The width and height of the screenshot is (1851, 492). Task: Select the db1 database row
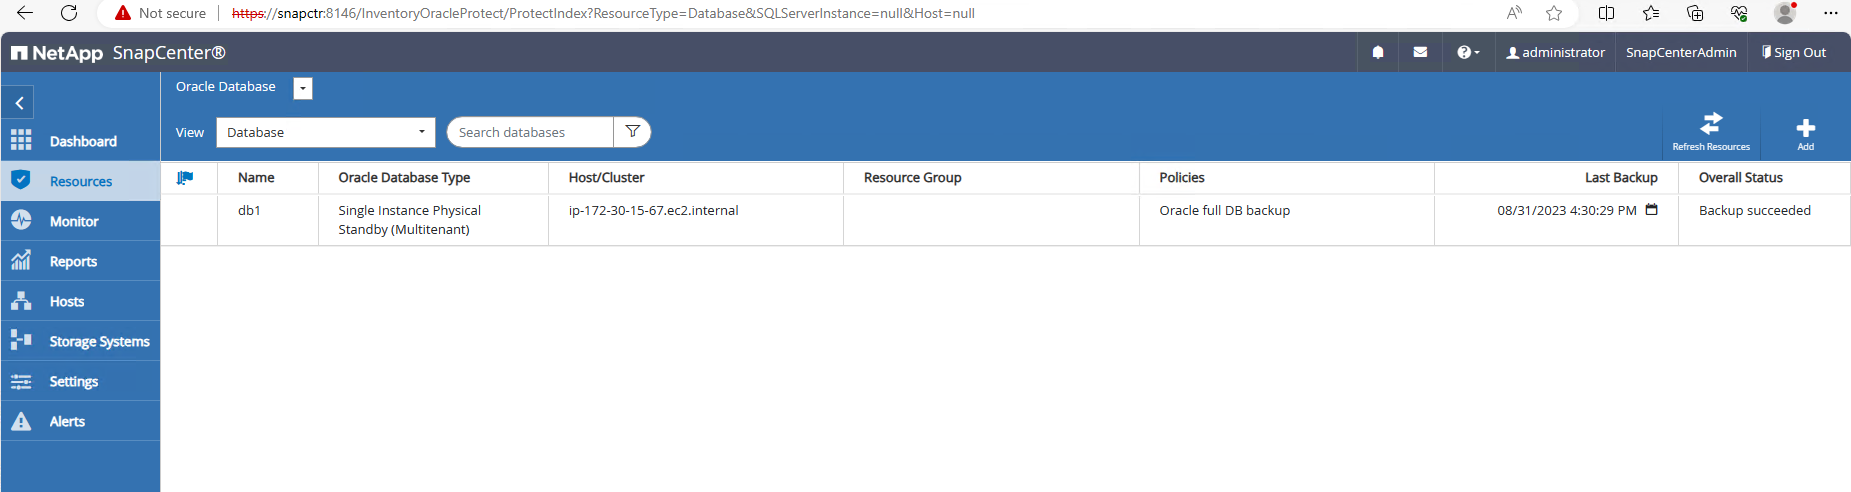(x=1005, y=220)
